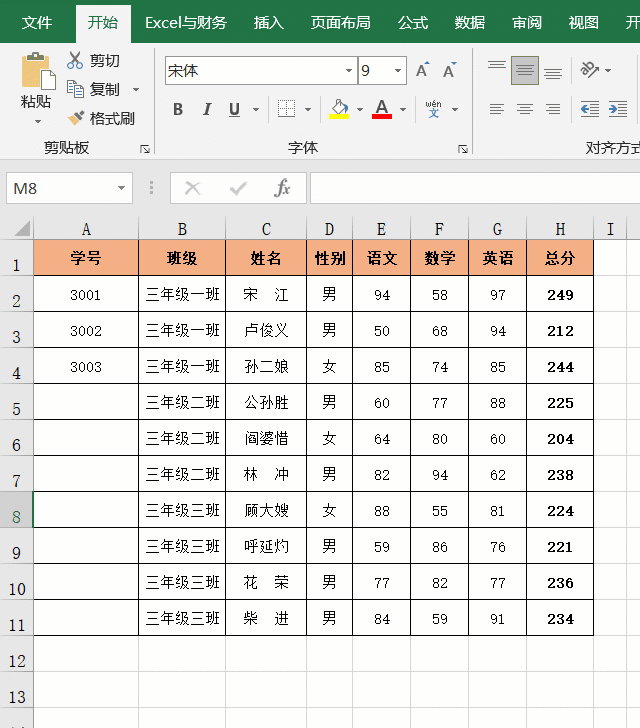Apply yellow fill color bucket
640x728 pixels.
(339, 109)
